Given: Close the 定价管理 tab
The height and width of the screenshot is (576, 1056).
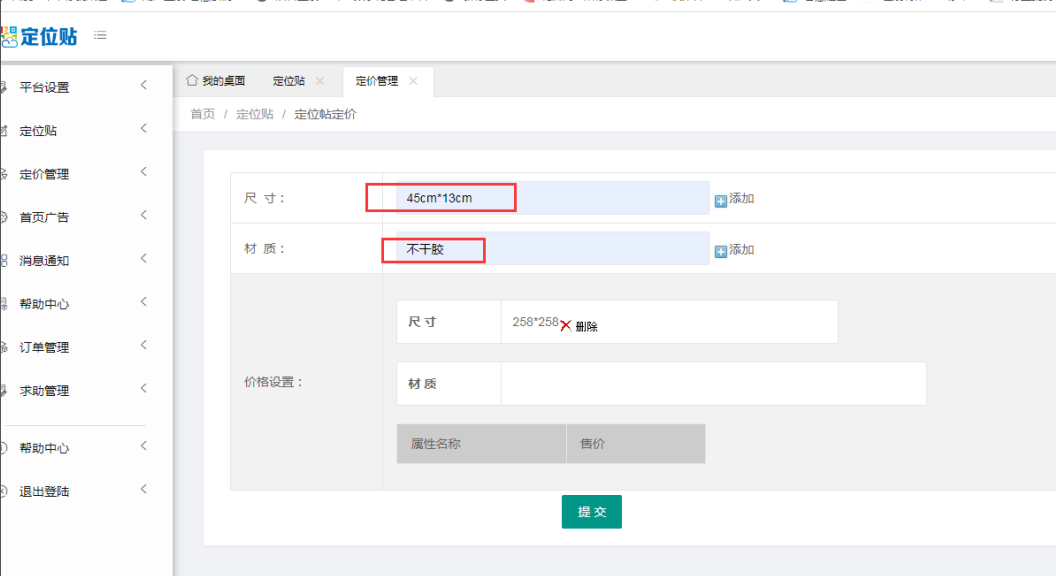Looking at the screenshot, I should click(413, 81).
